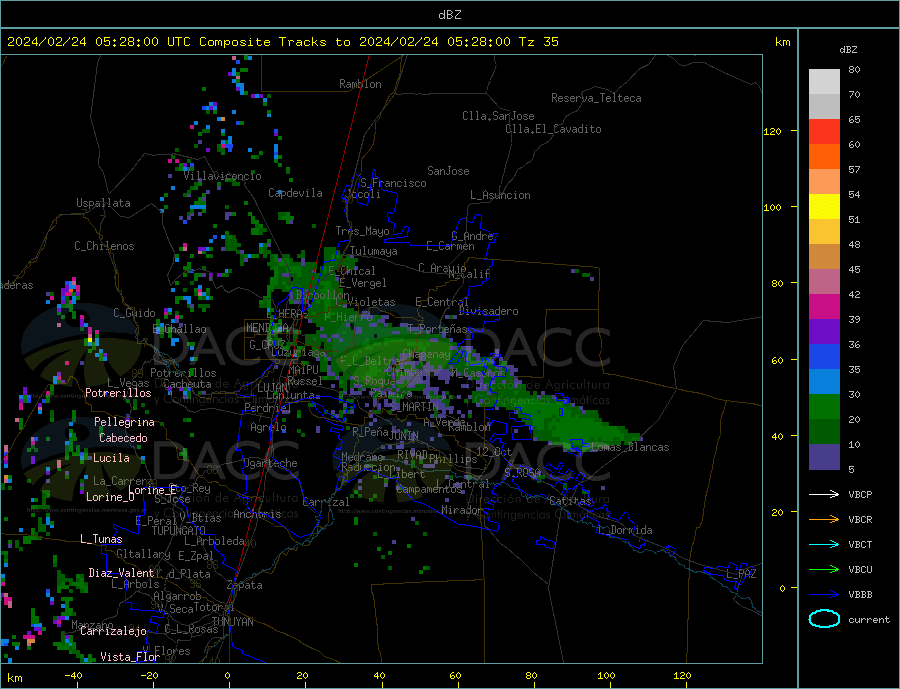Pick the dark green swatch above 10

click(x=824, y=432)
